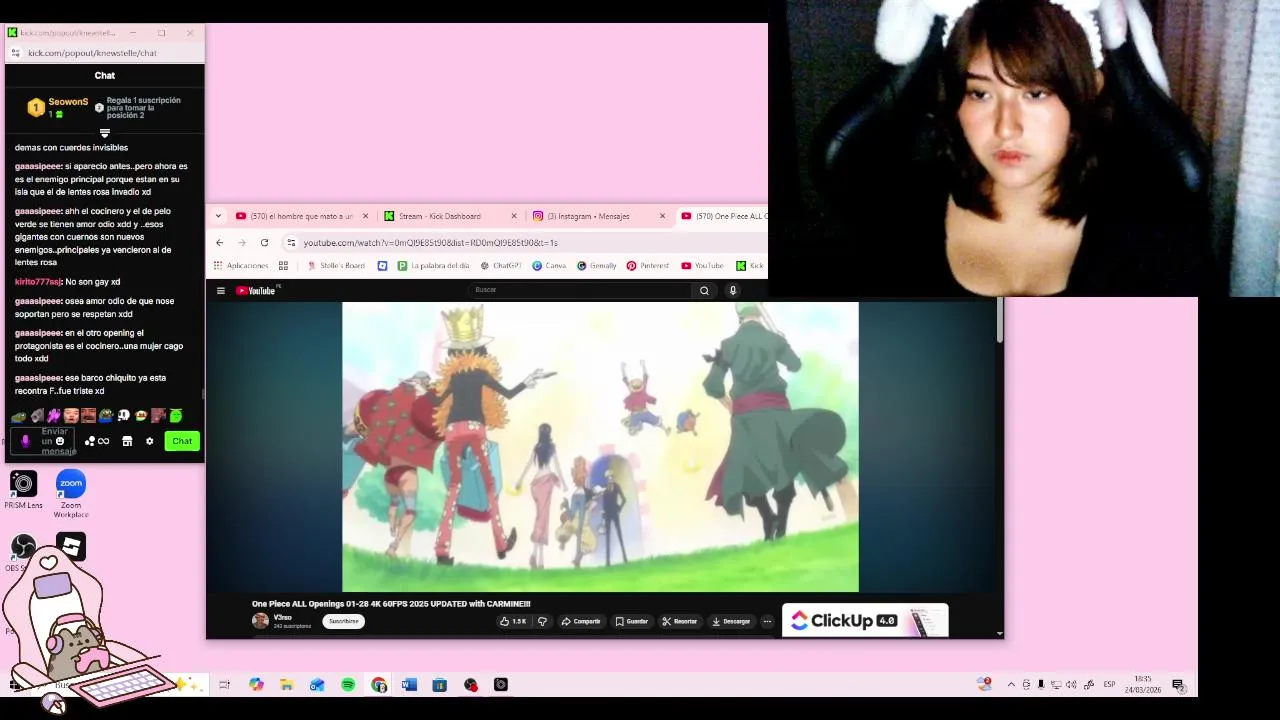Open the Canva bookmark
The image size is (1280, 720).
(x=549, y=266)
